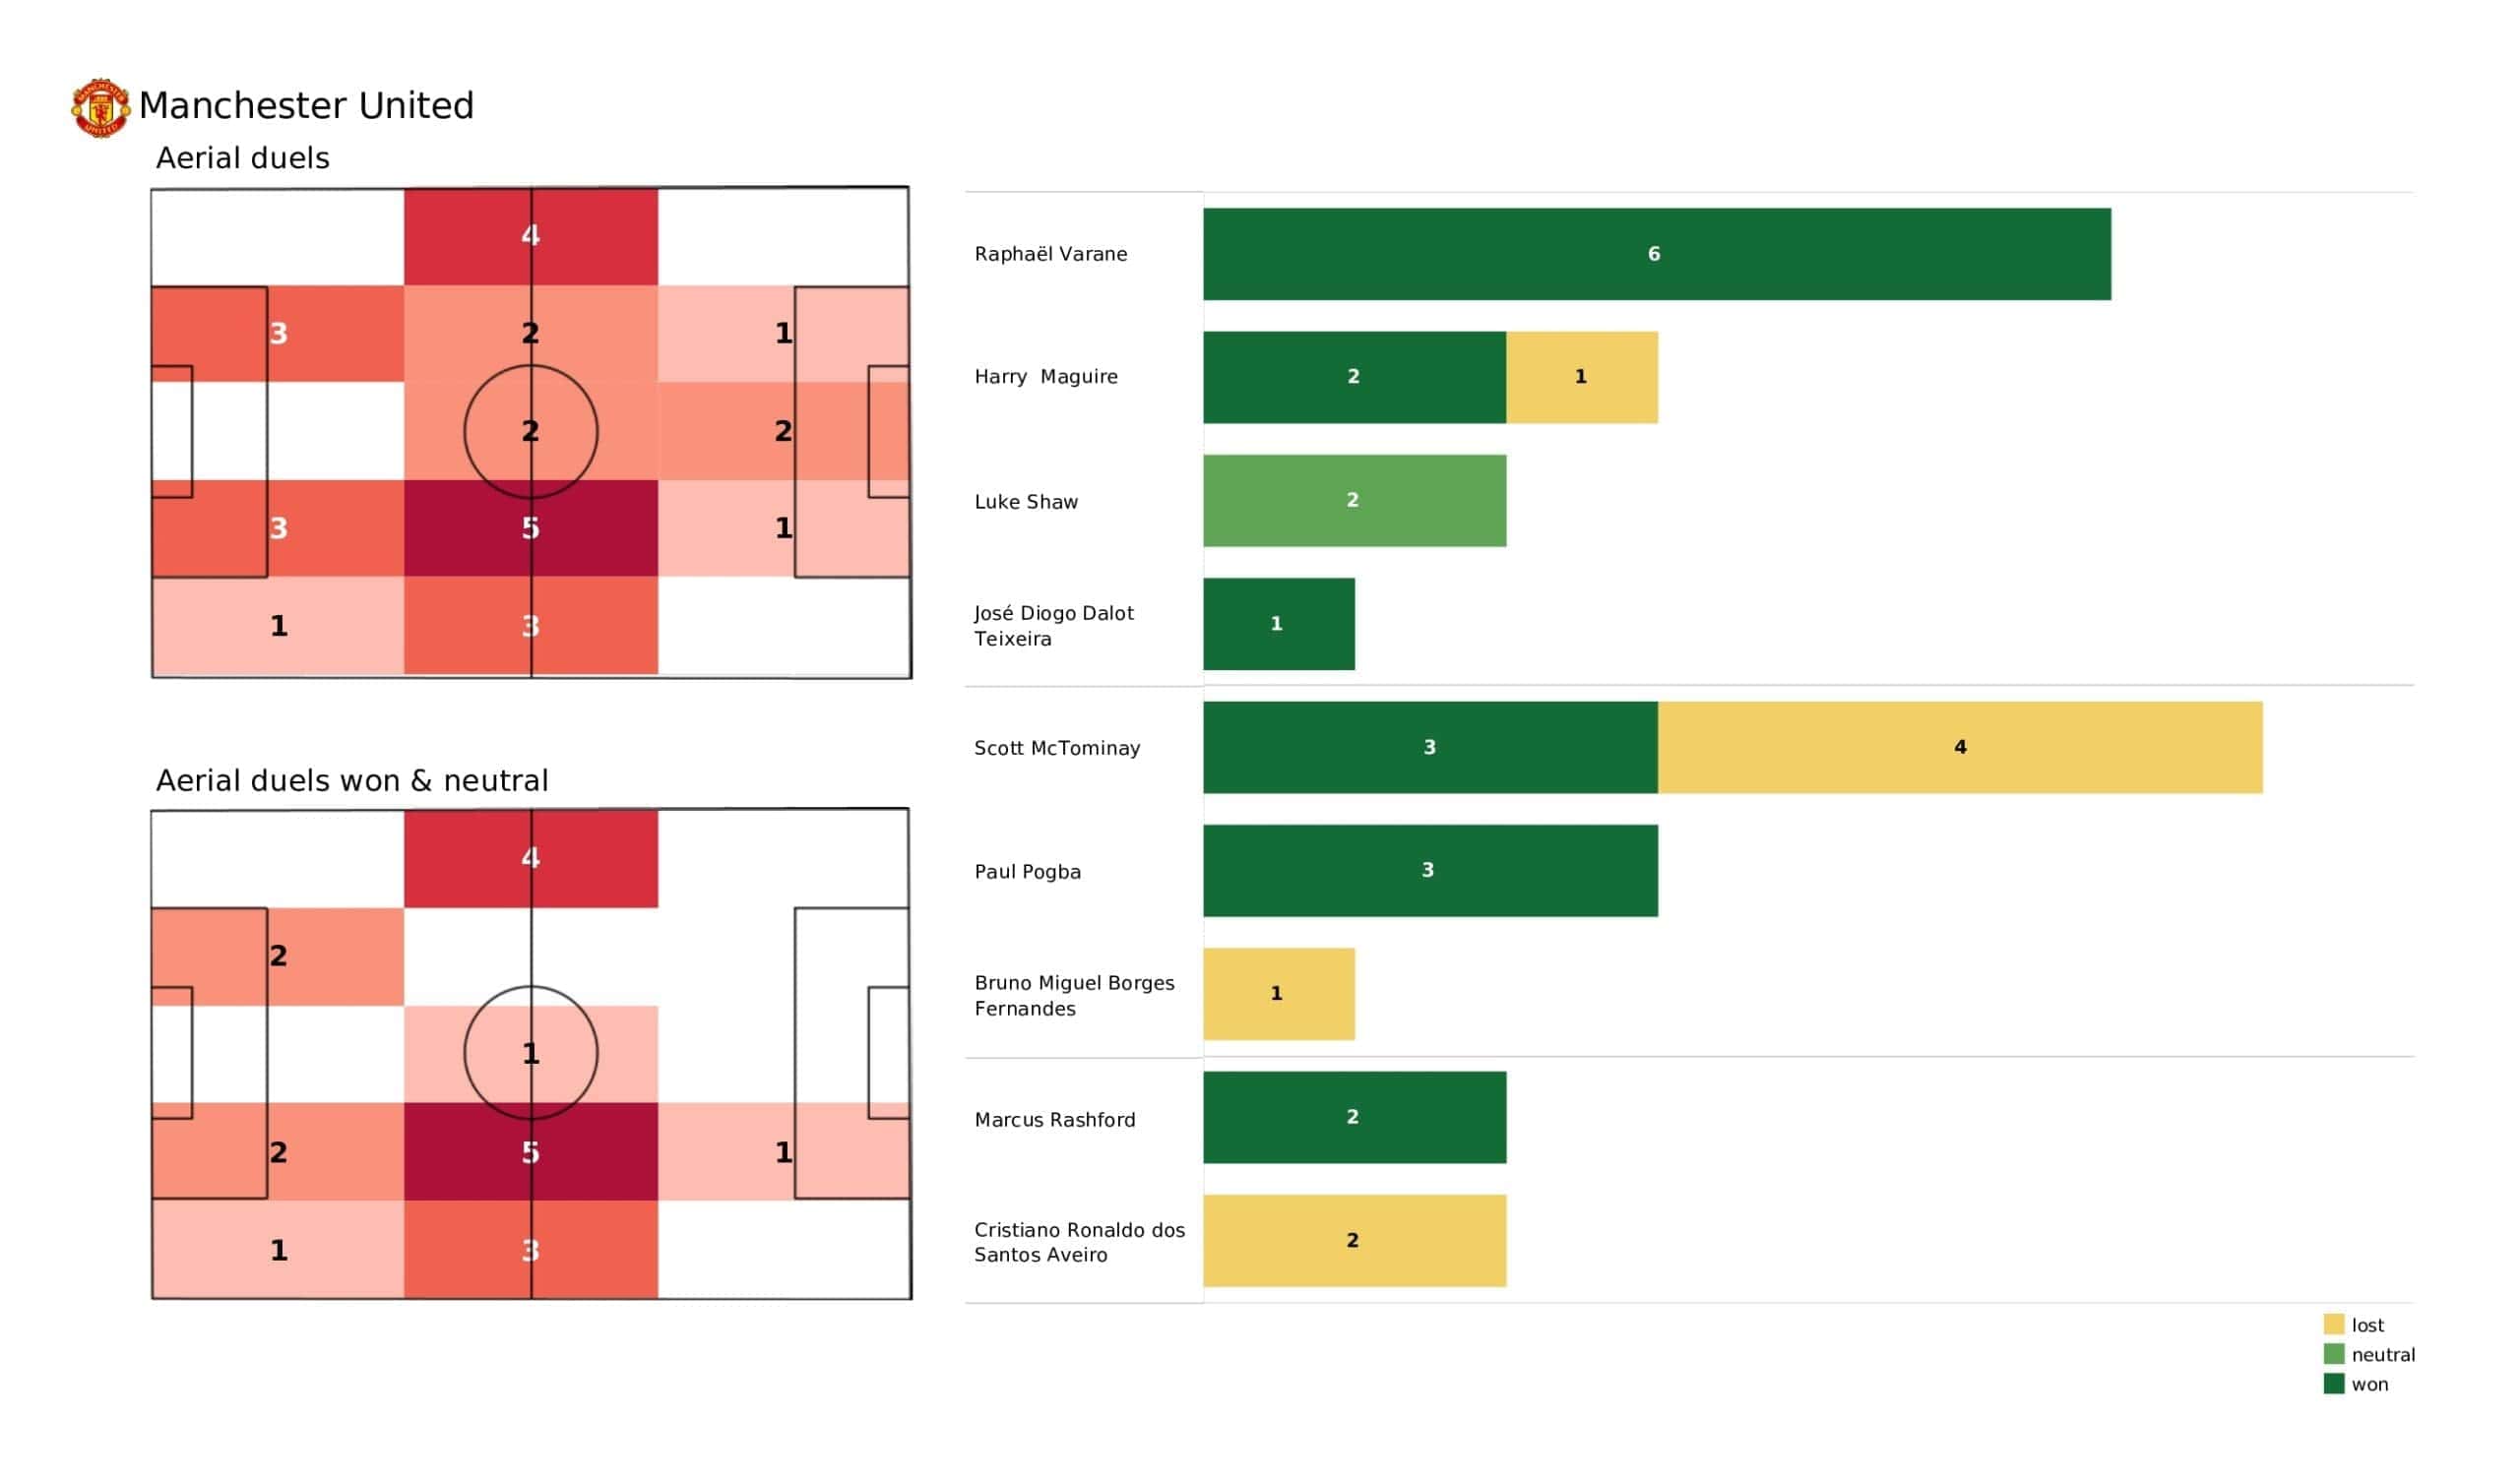Image resolution: width=2520 pixels, height=1480 pixels.
Task: Select Raphaël Varane's green bar showing 6
Action: coord(1656,254)
